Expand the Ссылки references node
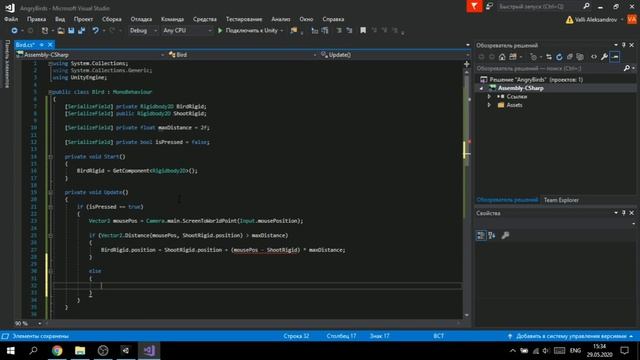 tap(489, 97)
